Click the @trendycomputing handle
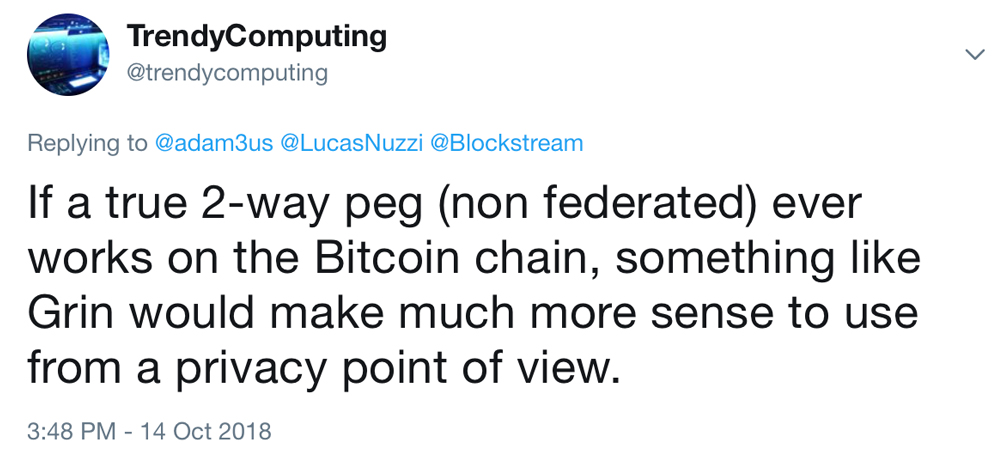The image size is (1000, 450). [x=226, y=73]
